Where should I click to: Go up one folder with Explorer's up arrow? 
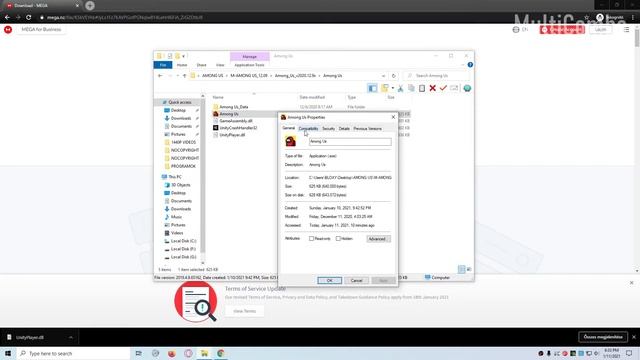coord(184,76)
